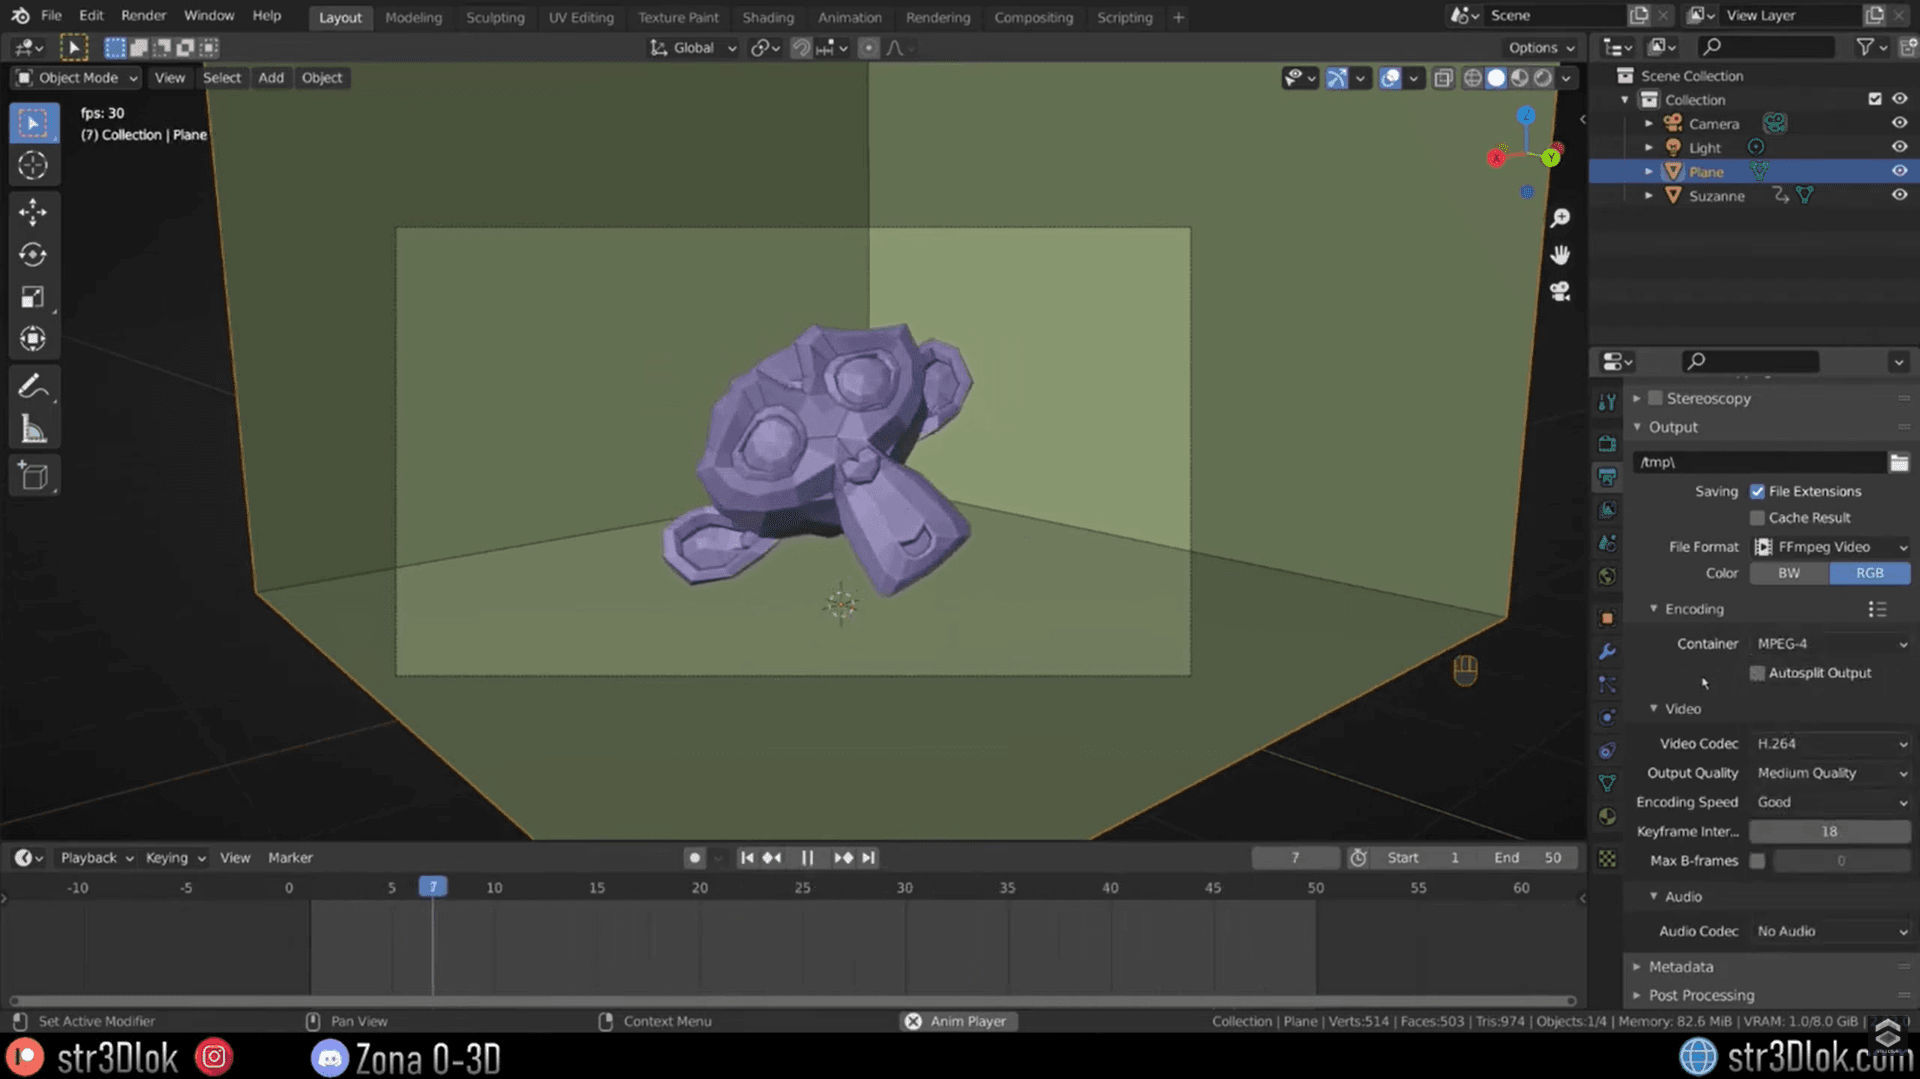
Task: Select the Annotate pencil tool
Action: point(33,386)
